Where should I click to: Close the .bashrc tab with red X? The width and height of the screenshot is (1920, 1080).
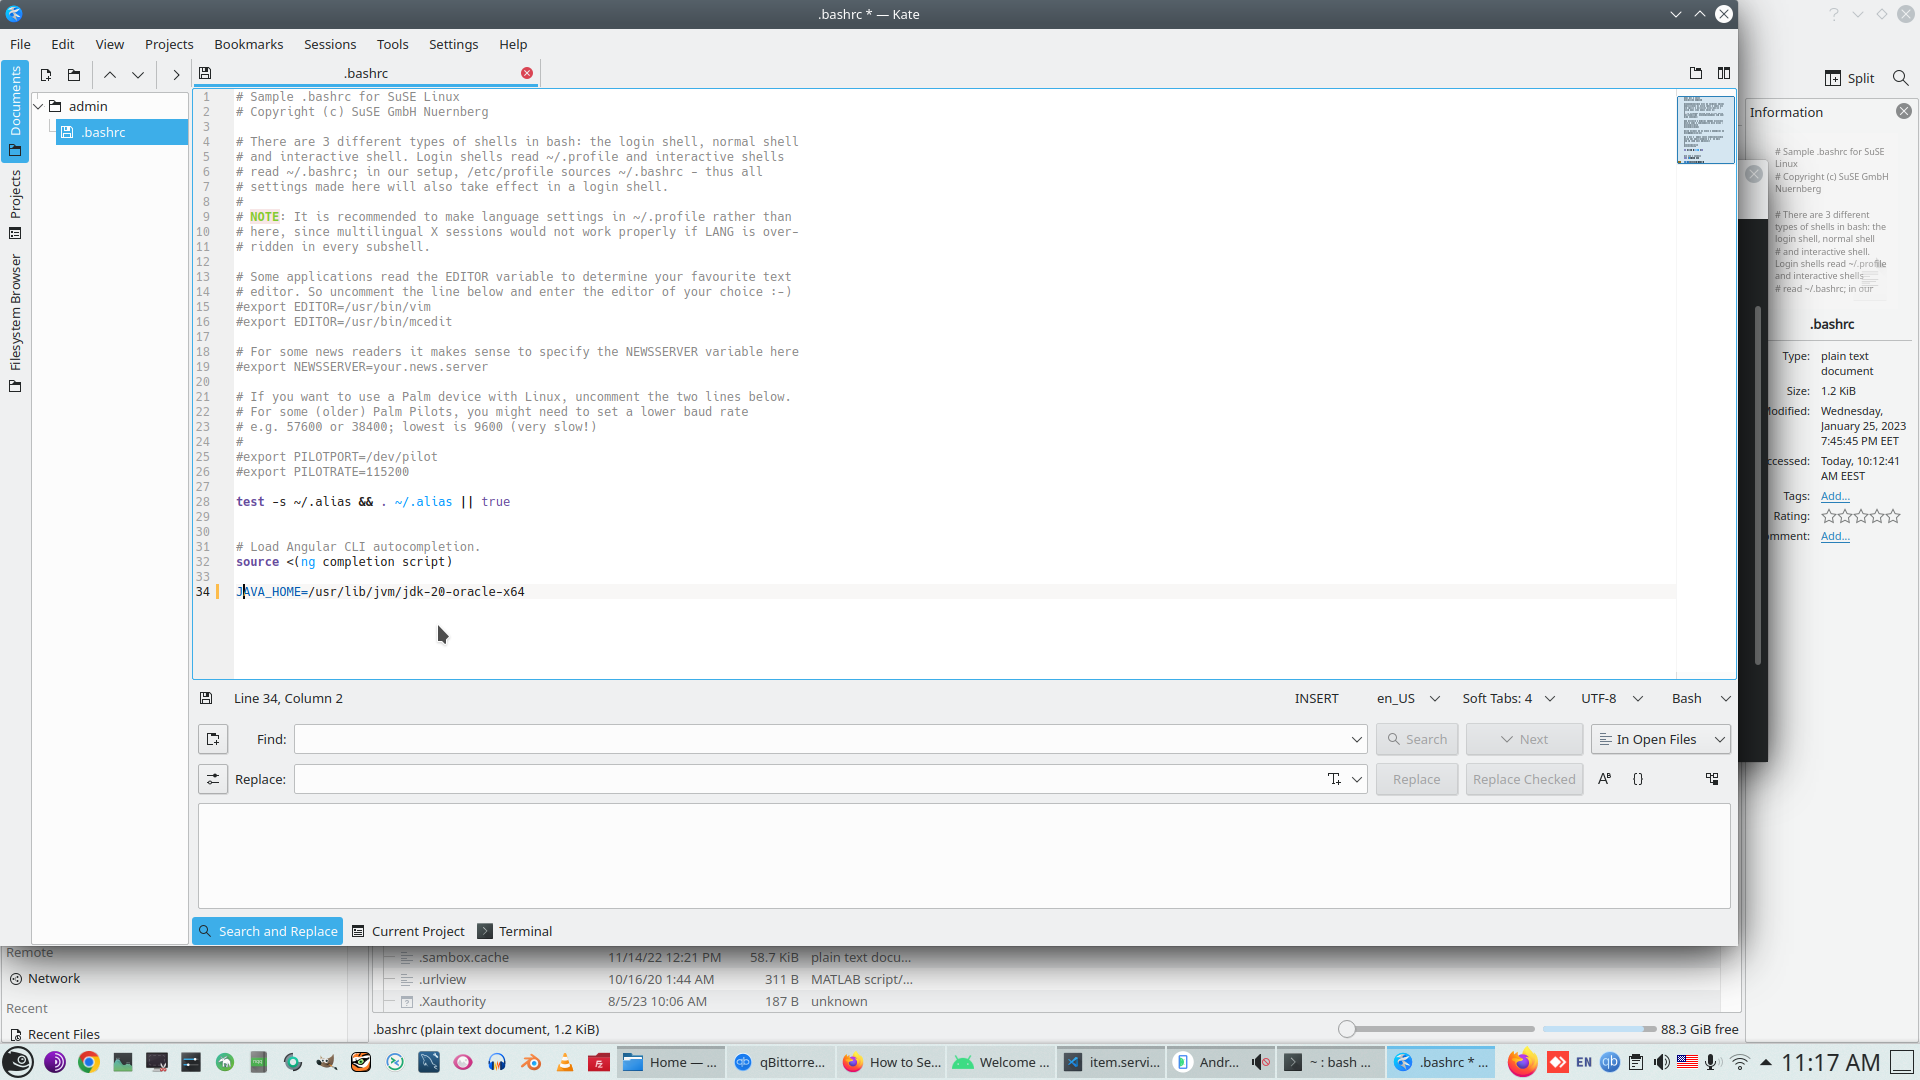pyautogui.click(x=527, y=73)
